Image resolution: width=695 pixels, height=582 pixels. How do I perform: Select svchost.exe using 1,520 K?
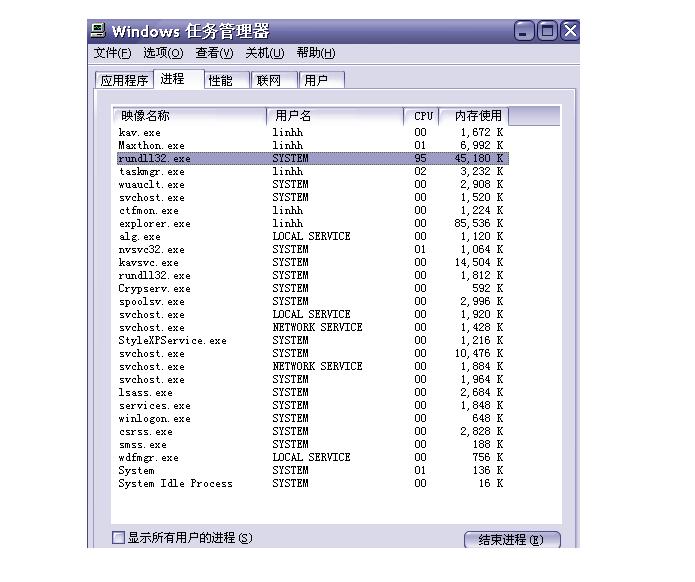coord(313,197)
